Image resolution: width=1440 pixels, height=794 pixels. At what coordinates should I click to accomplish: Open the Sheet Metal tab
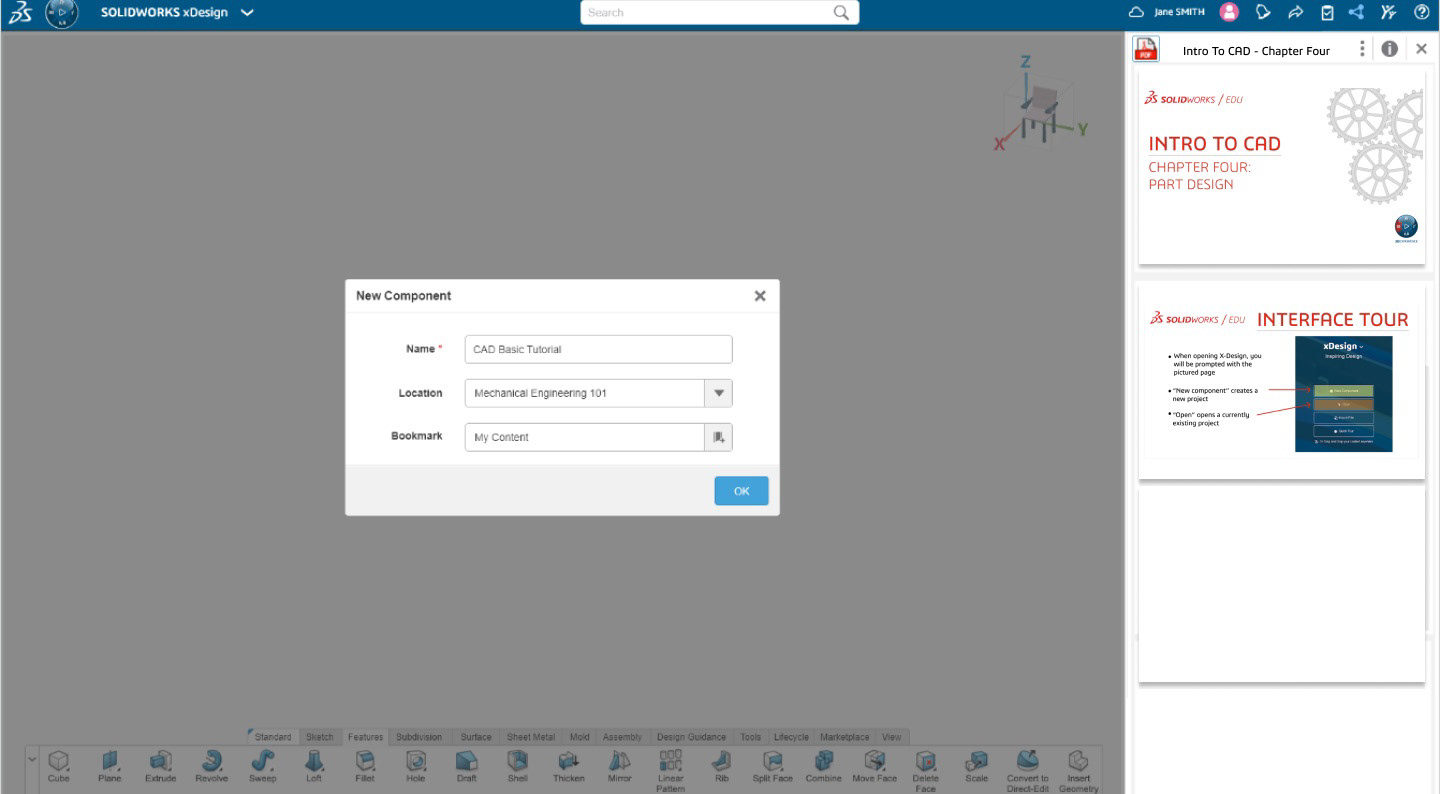530,737
